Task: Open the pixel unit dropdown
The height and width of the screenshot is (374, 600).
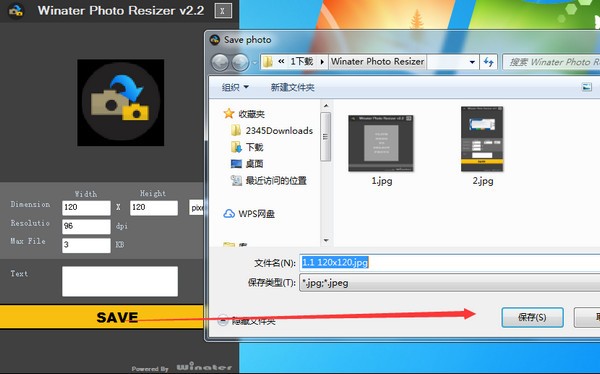Action: 197,208
